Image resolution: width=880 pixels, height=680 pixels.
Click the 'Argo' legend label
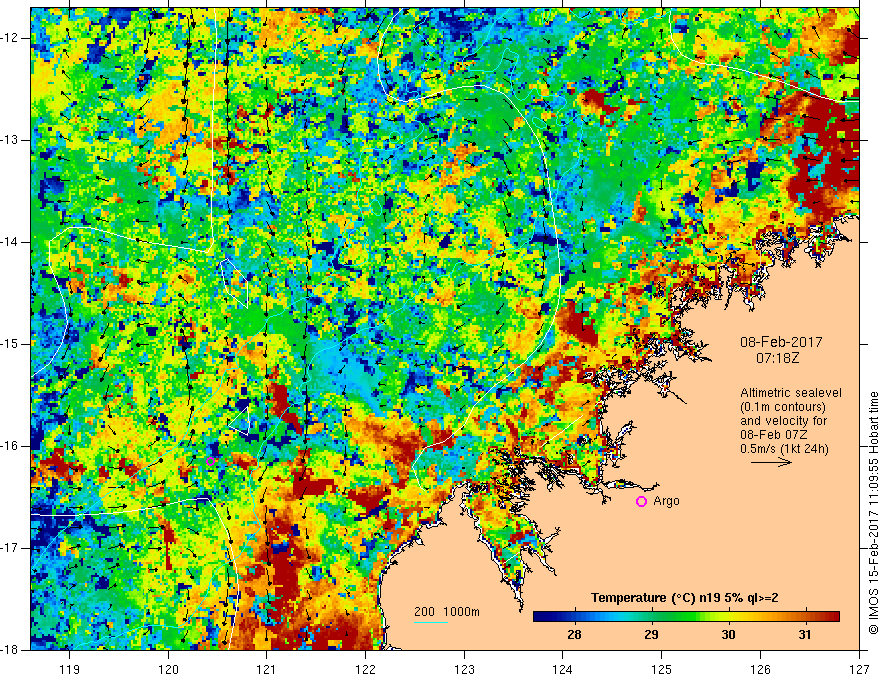(x=666, y=501)
